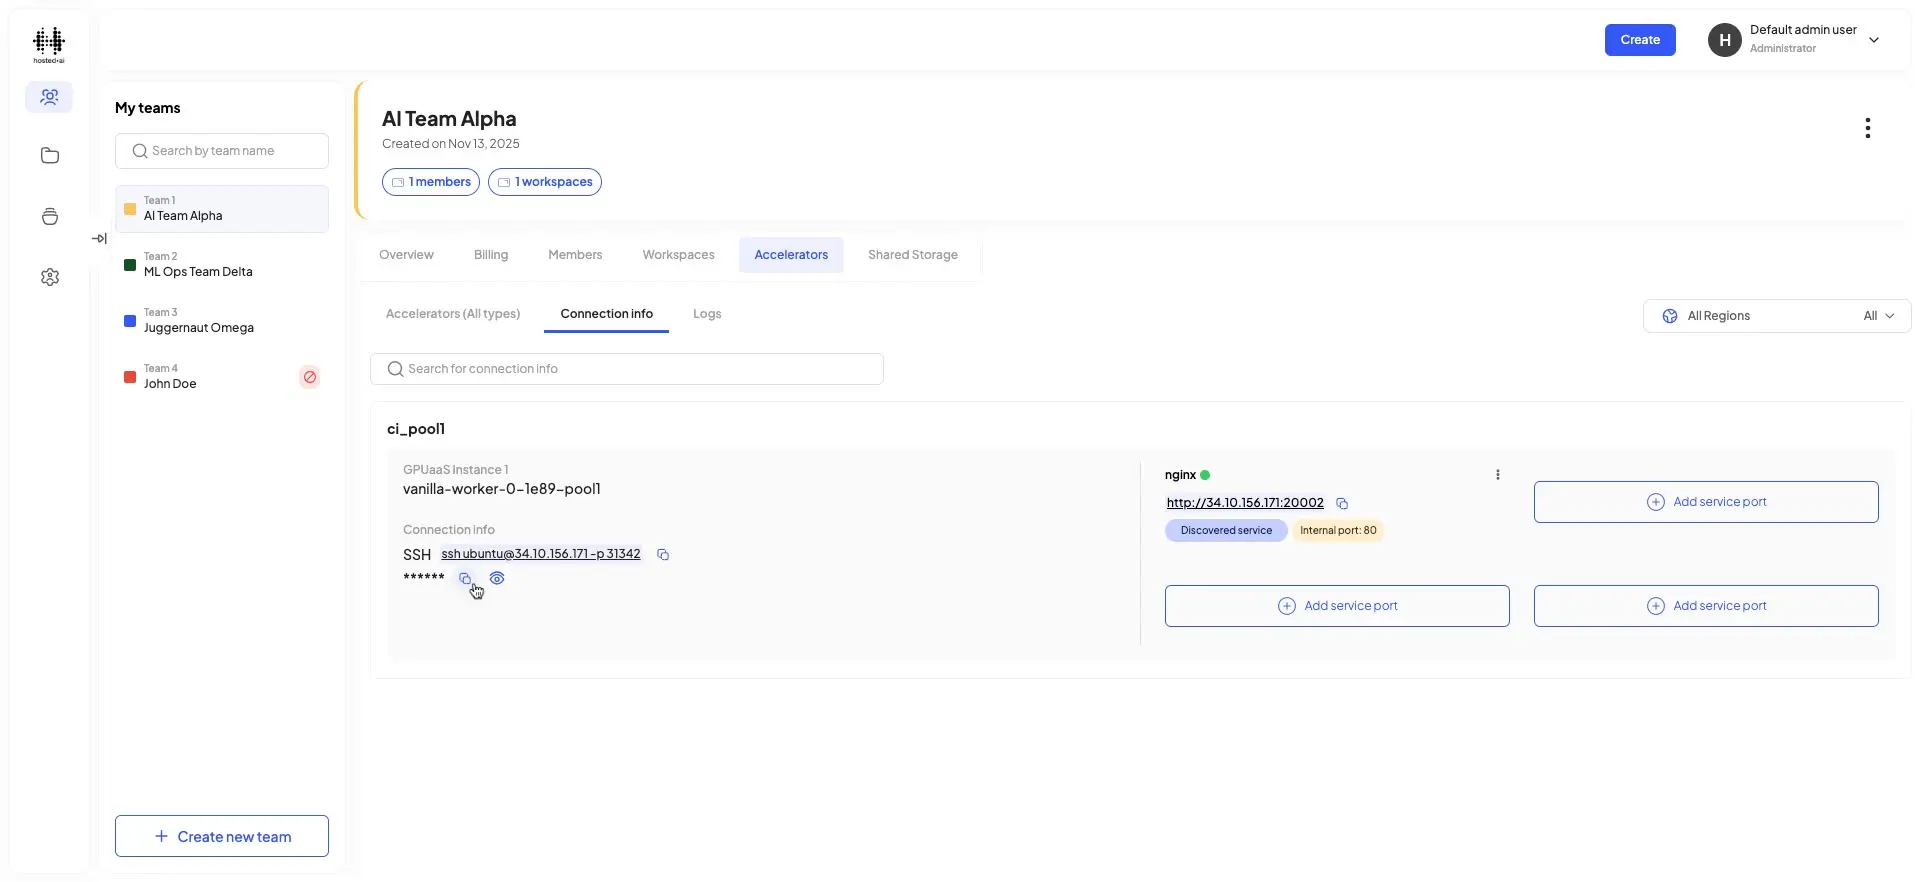Image resolution: width=1920 pixels, height=882 pixels.
Task: Click the Create button
Action: pyautogui.click(x=1640, y=40)
